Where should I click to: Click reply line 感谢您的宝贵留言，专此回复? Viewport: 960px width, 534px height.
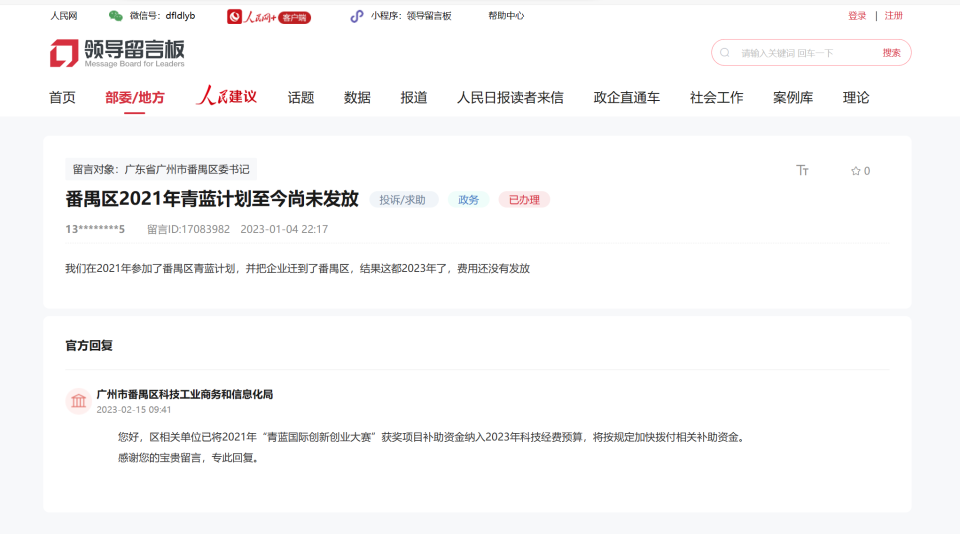coord(188,457)
